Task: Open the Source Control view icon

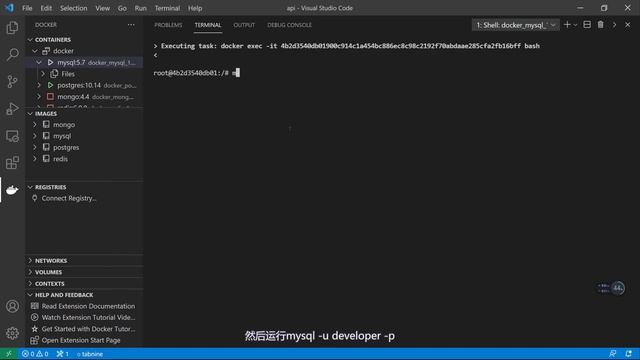Action: click(x=12, y=82)
